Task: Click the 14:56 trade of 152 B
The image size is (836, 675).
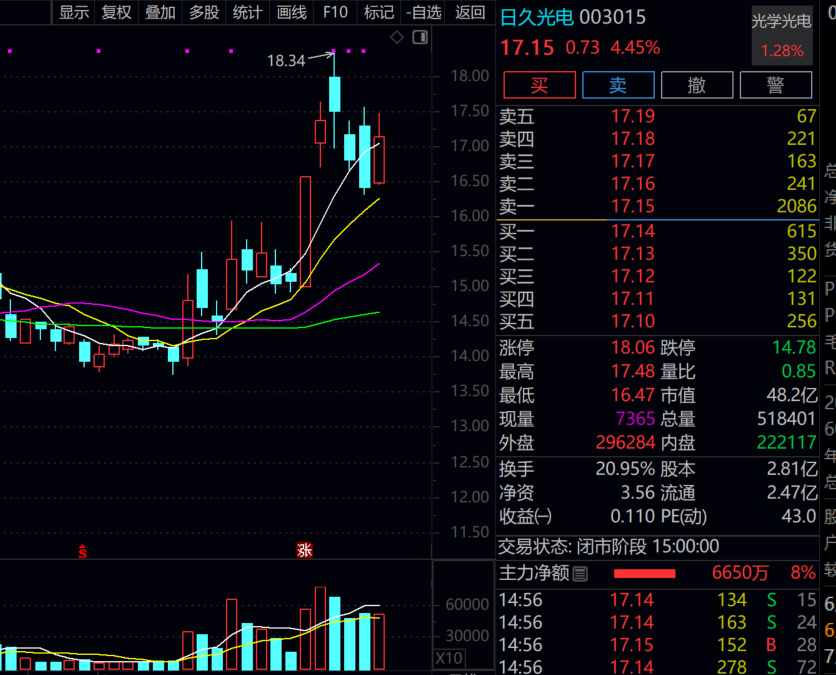Action: (657, 645)
